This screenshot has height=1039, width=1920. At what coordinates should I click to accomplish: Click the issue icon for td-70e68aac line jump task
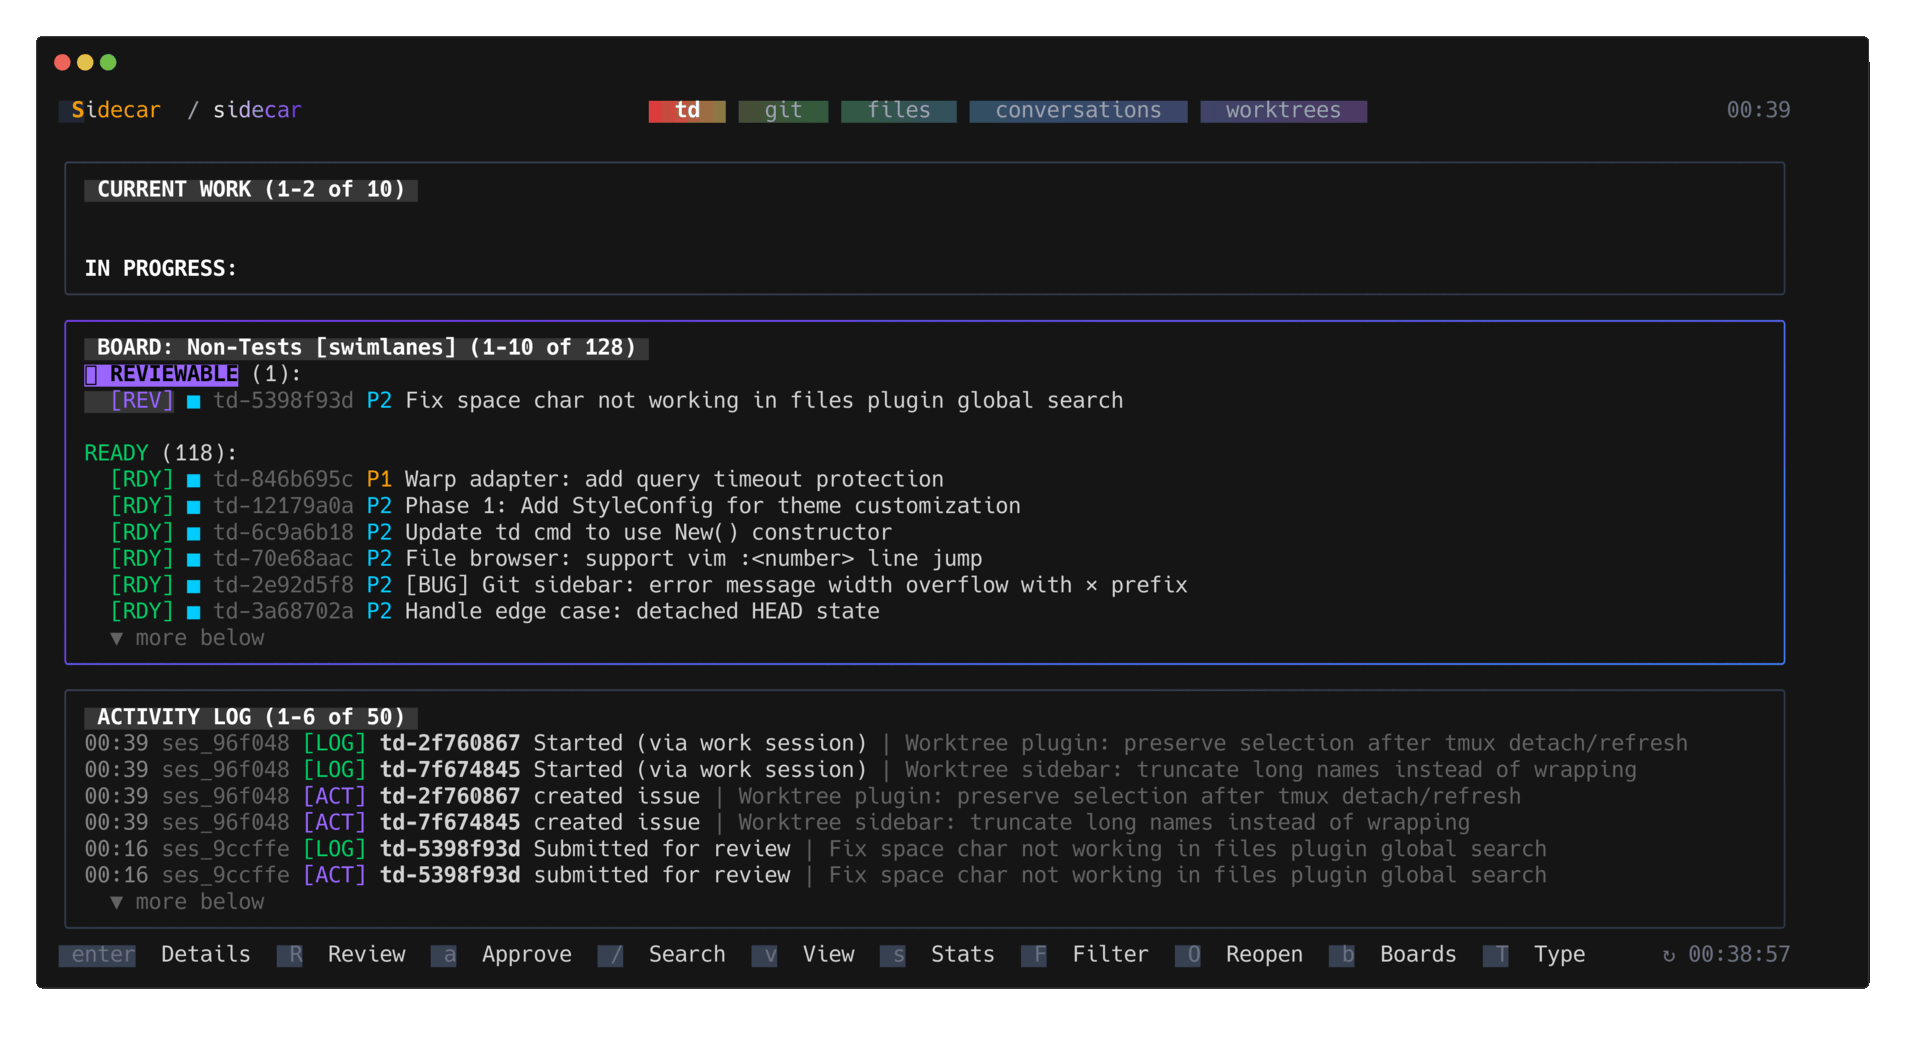point(193,559)
